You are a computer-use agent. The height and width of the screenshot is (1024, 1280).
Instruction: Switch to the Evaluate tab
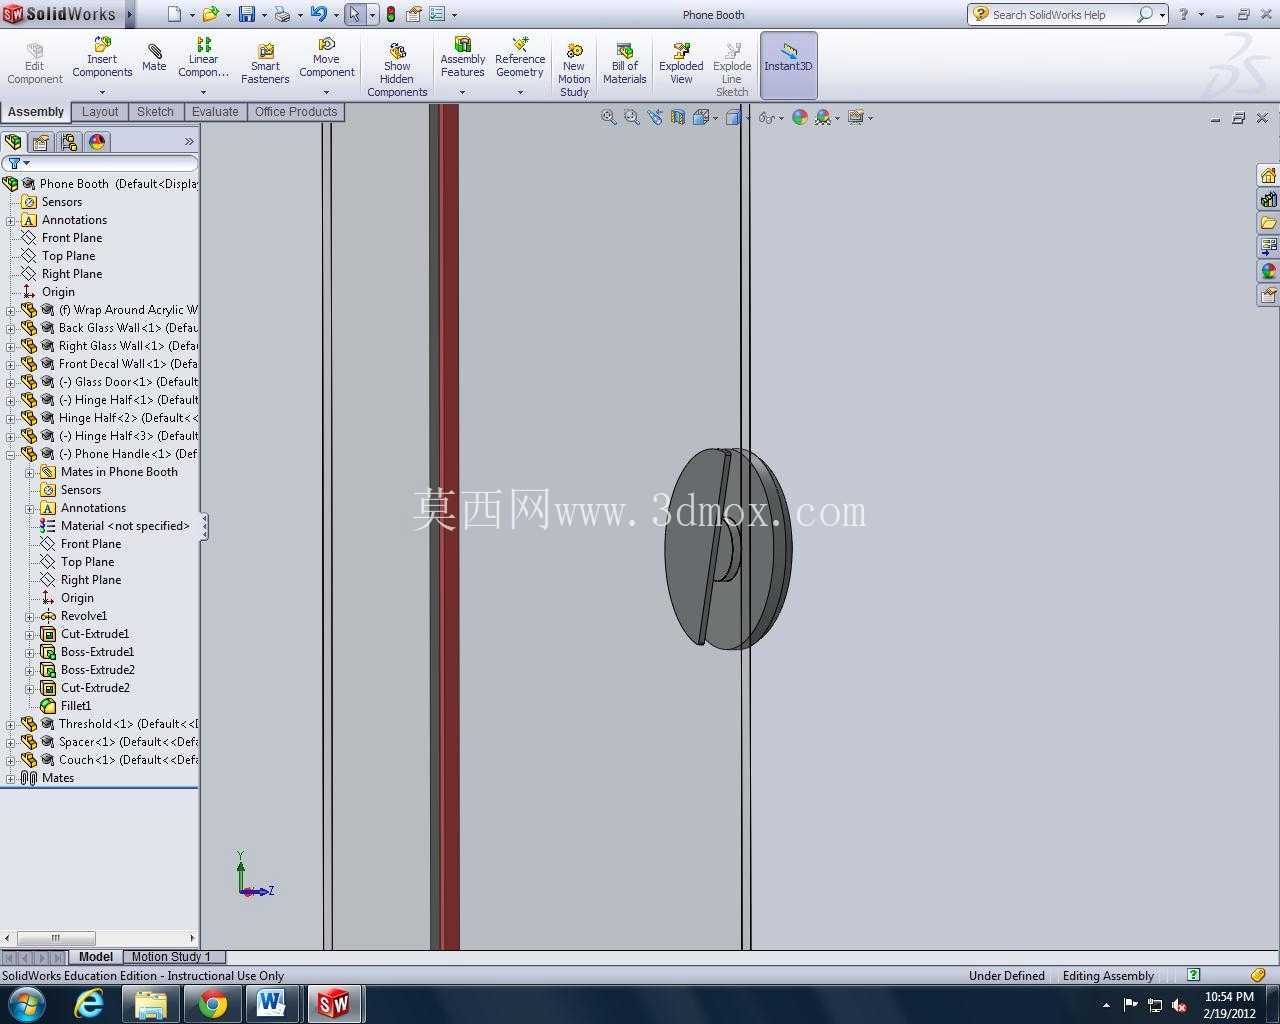coord(215,112)
